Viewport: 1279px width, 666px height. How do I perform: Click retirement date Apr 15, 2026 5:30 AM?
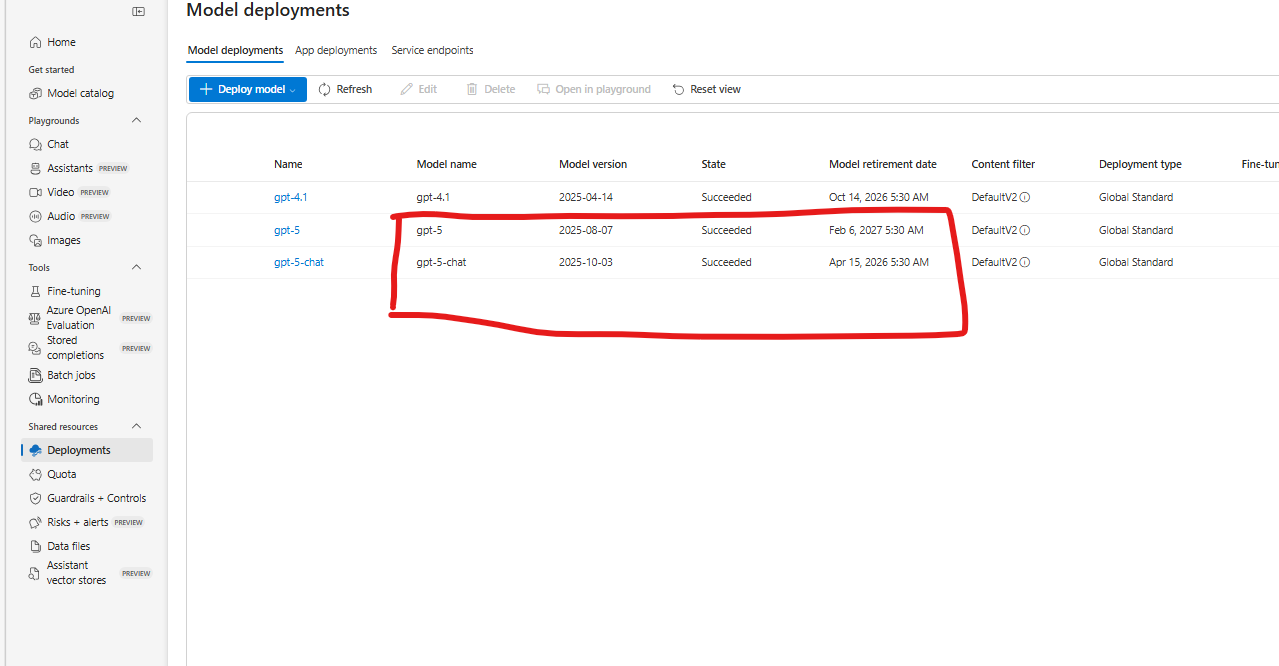point(879,262)
